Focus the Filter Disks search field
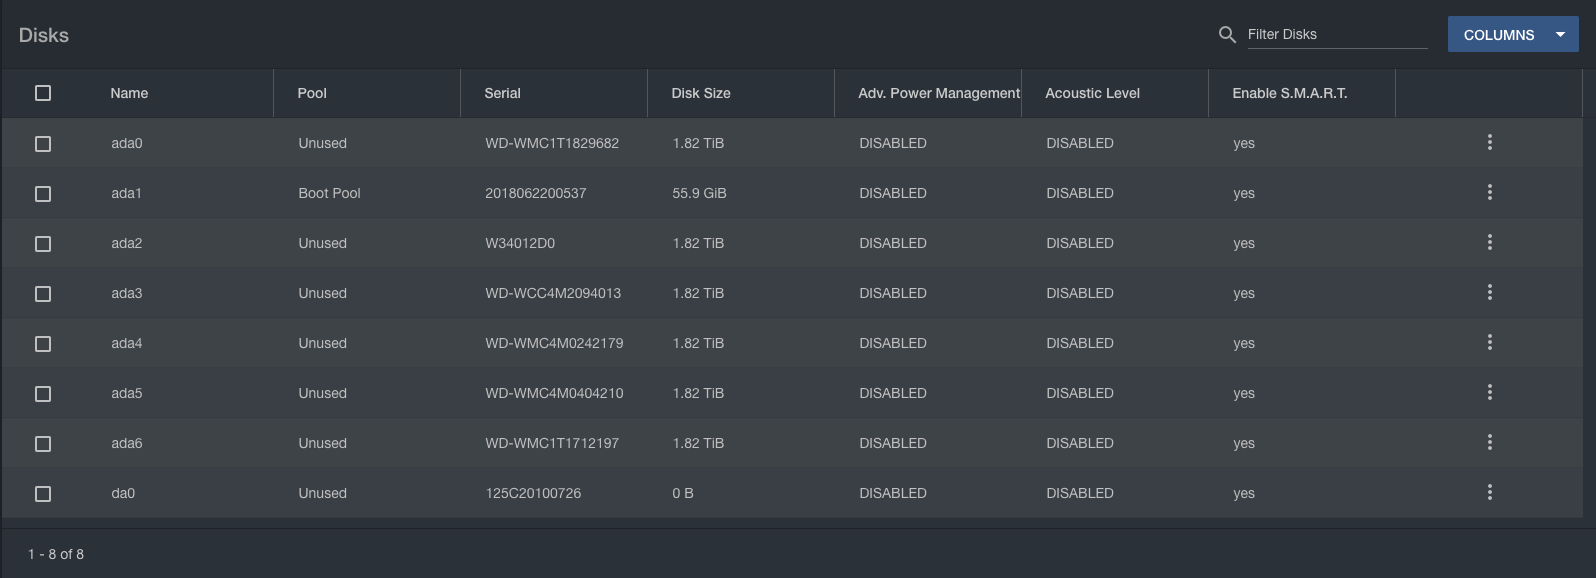This screenshot has width=1596, height=578. click(1337, 34)
